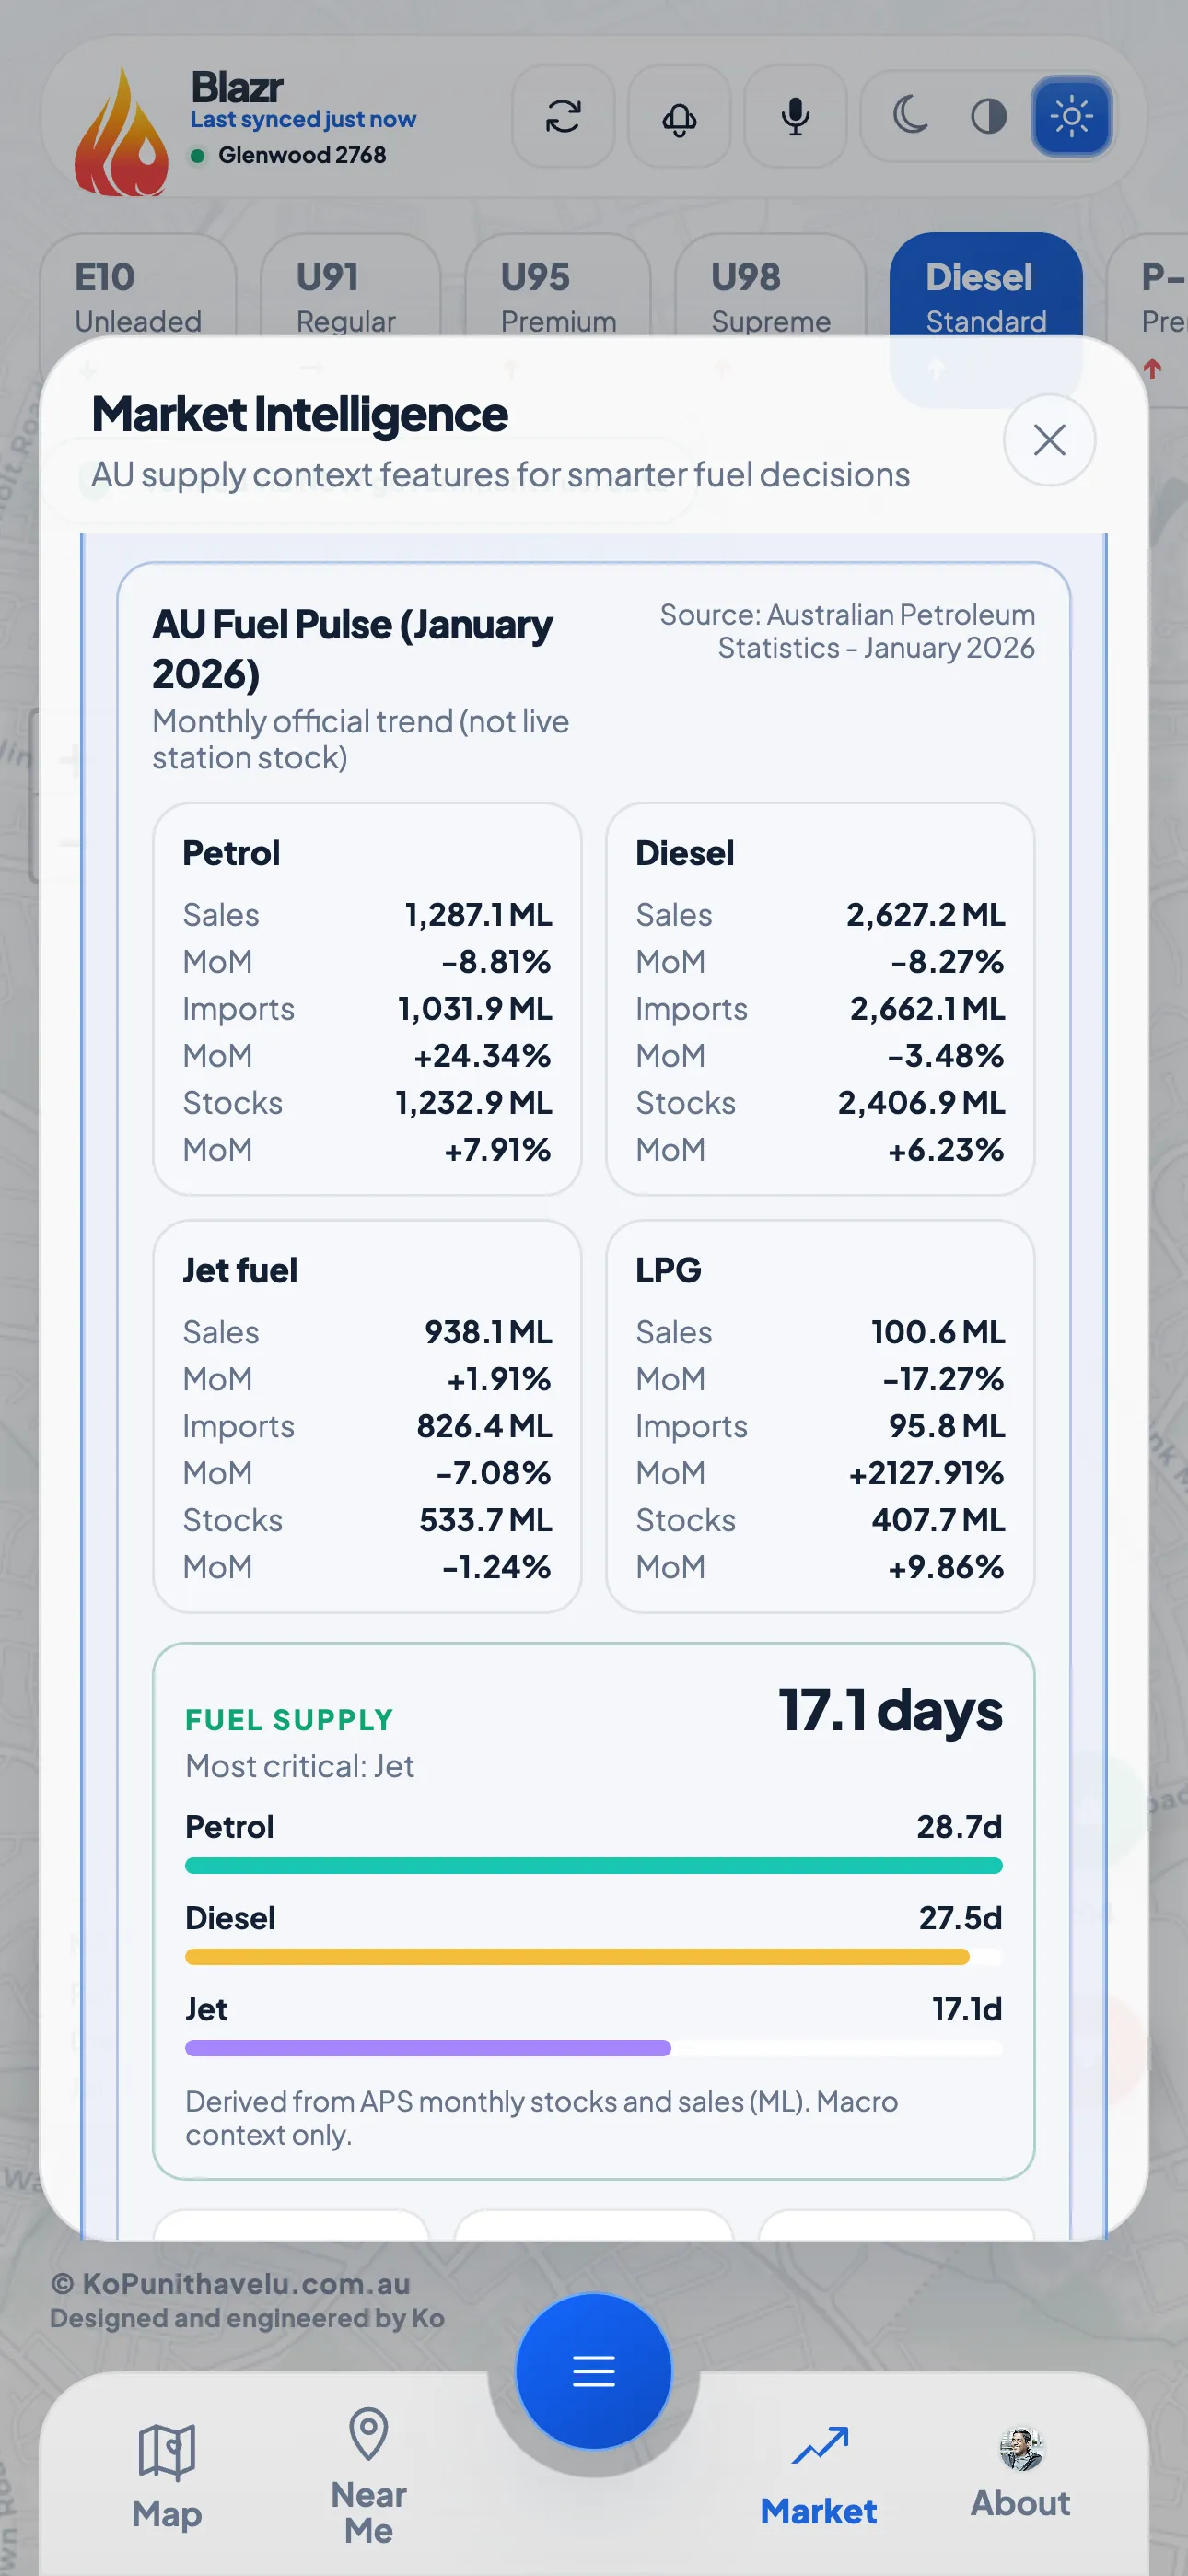Select the E10 Unleaded fuel tab
1188x2576 pixels.
(138, 296)
